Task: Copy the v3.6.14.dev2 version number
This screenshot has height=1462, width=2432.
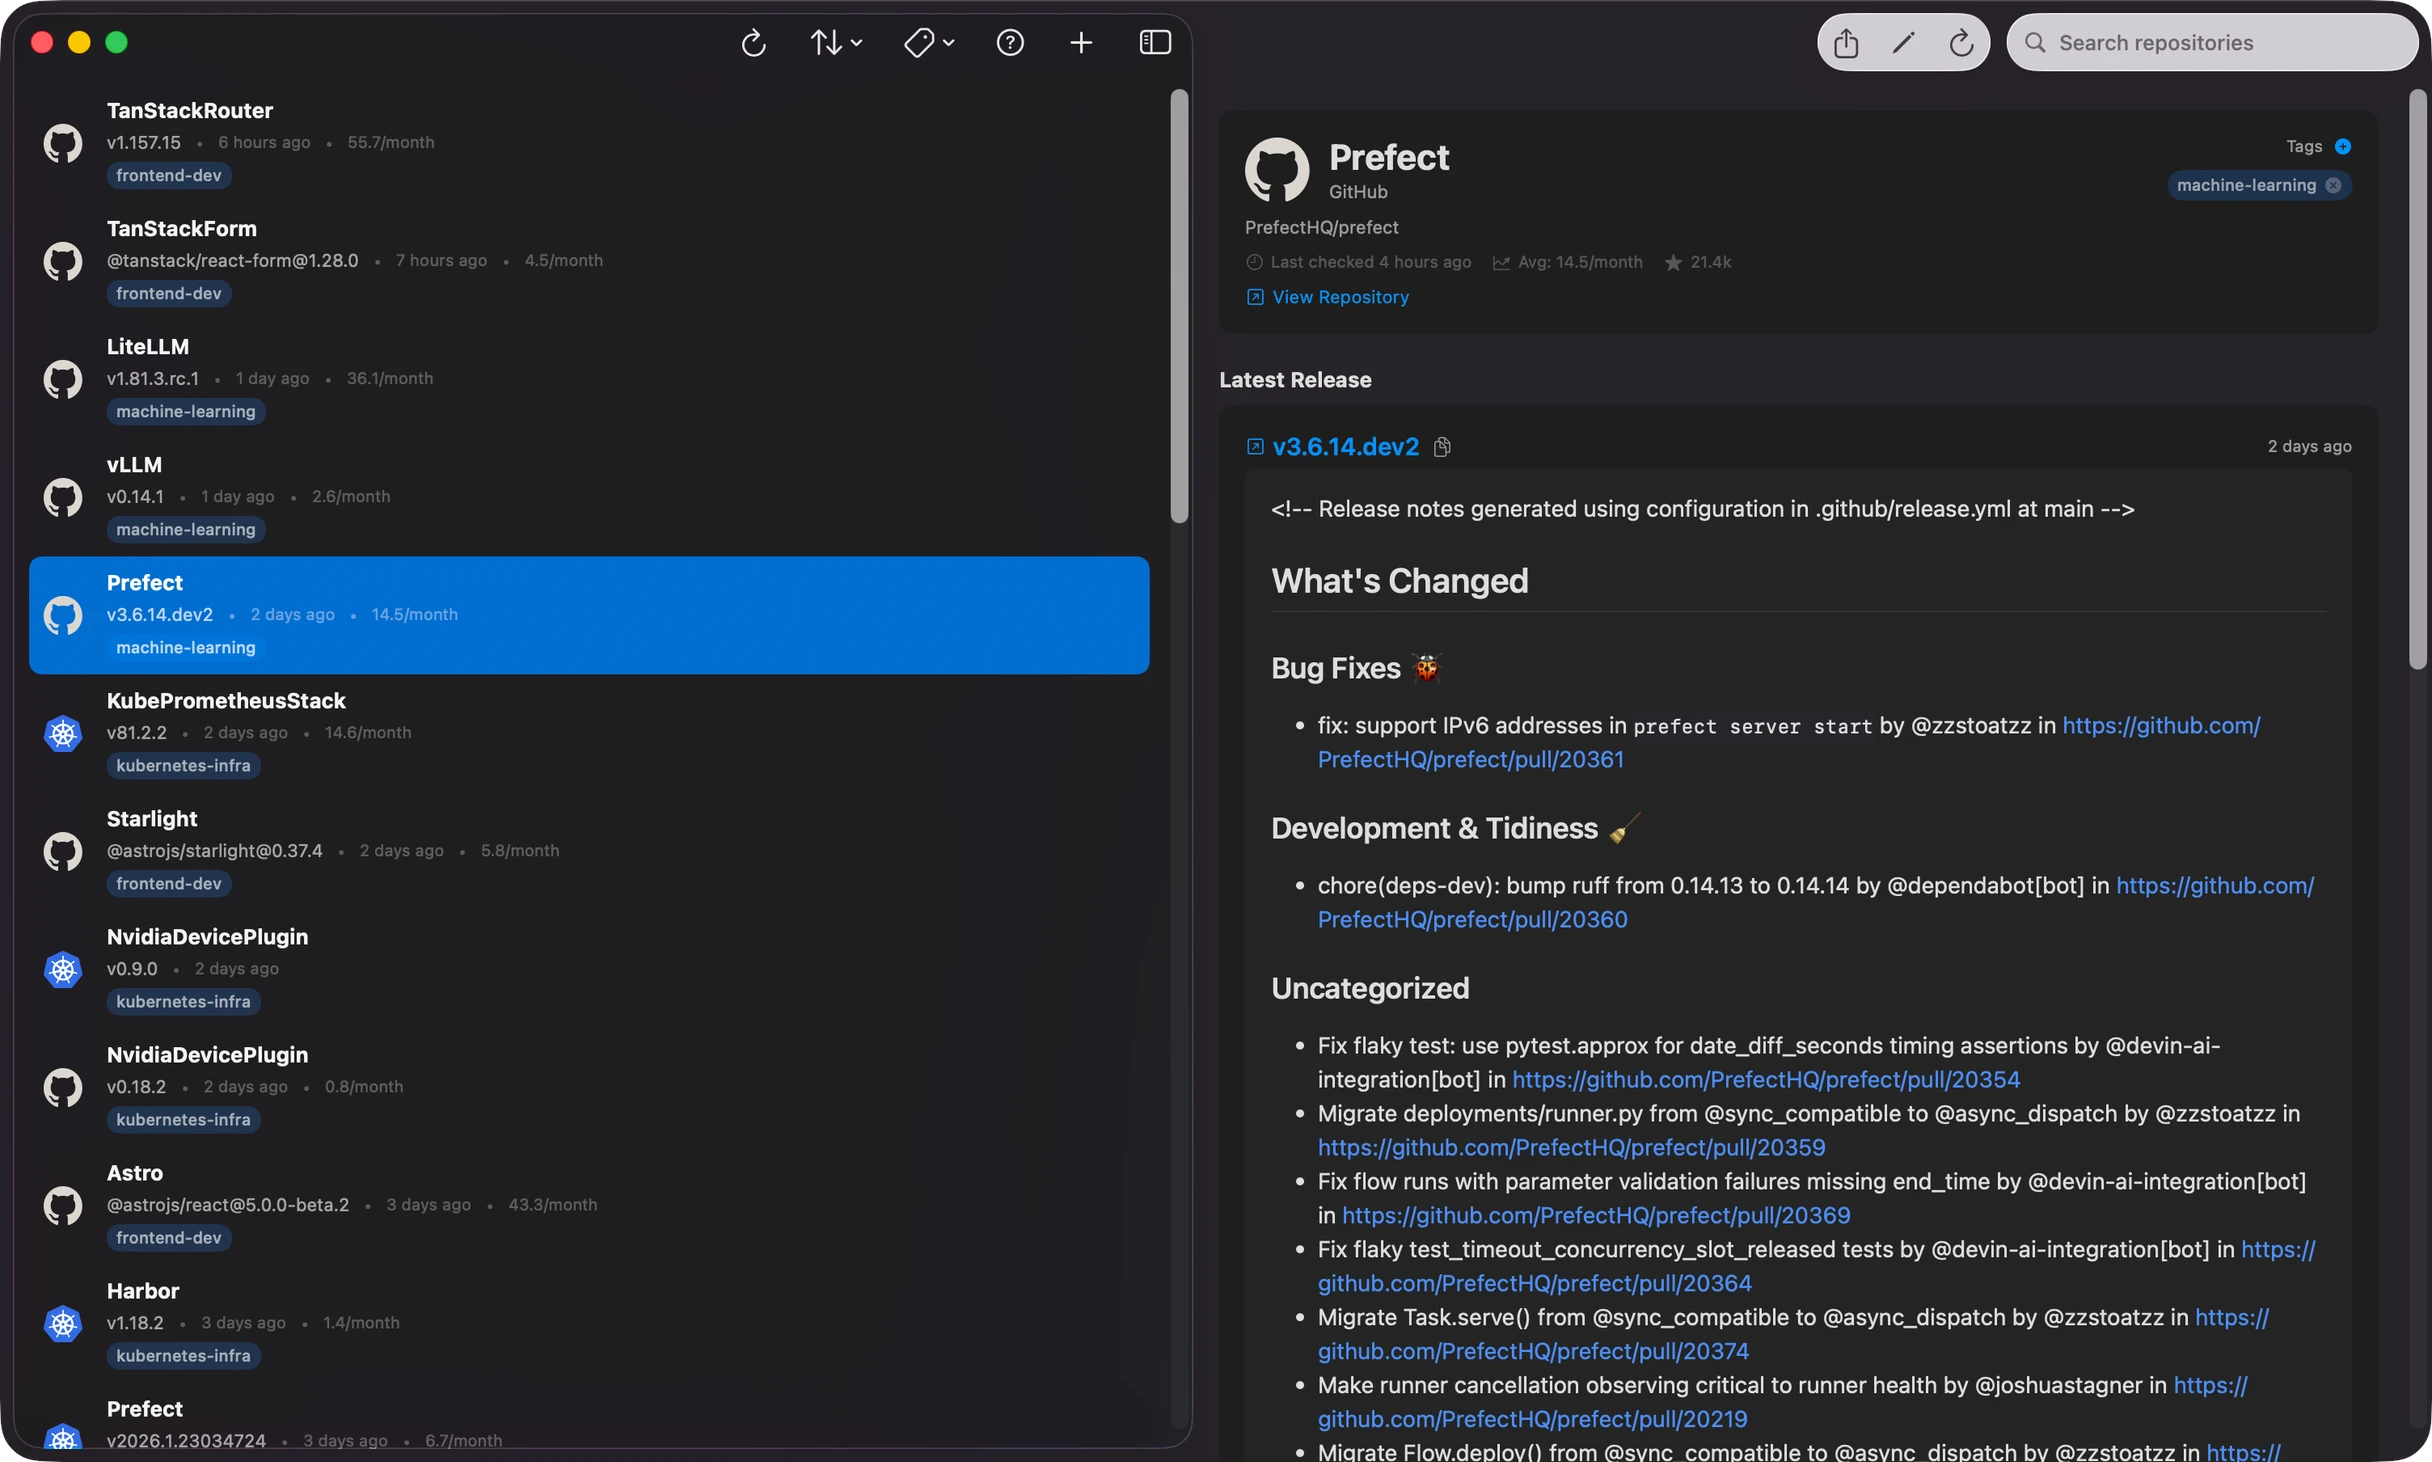Action: [1442, 446]
